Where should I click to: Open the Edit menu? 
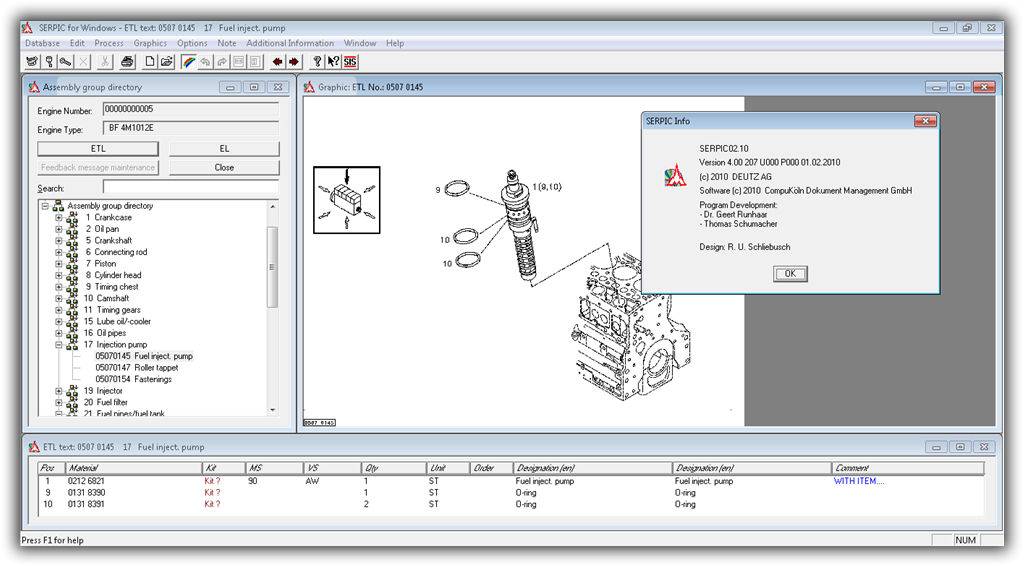[77, 43]
